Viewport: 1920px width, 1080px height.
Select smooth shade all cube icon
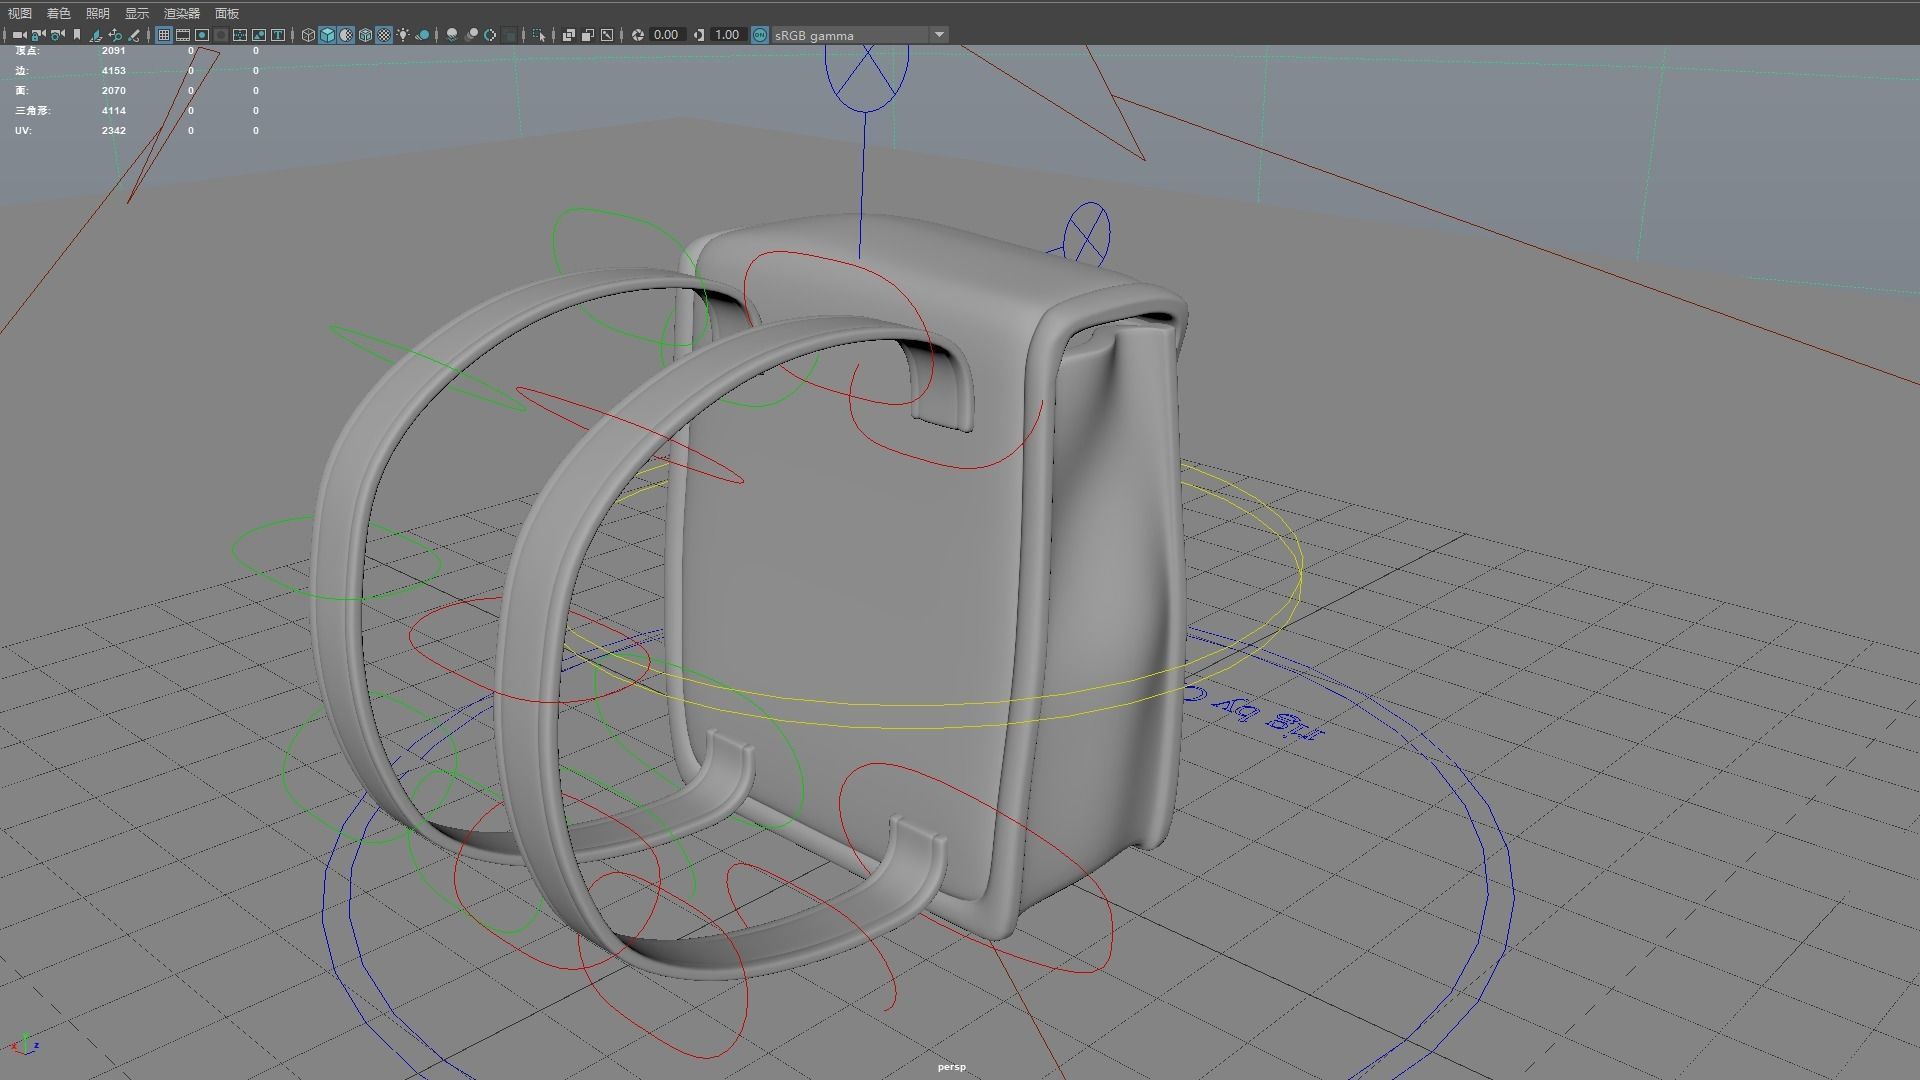pos(327,35)
